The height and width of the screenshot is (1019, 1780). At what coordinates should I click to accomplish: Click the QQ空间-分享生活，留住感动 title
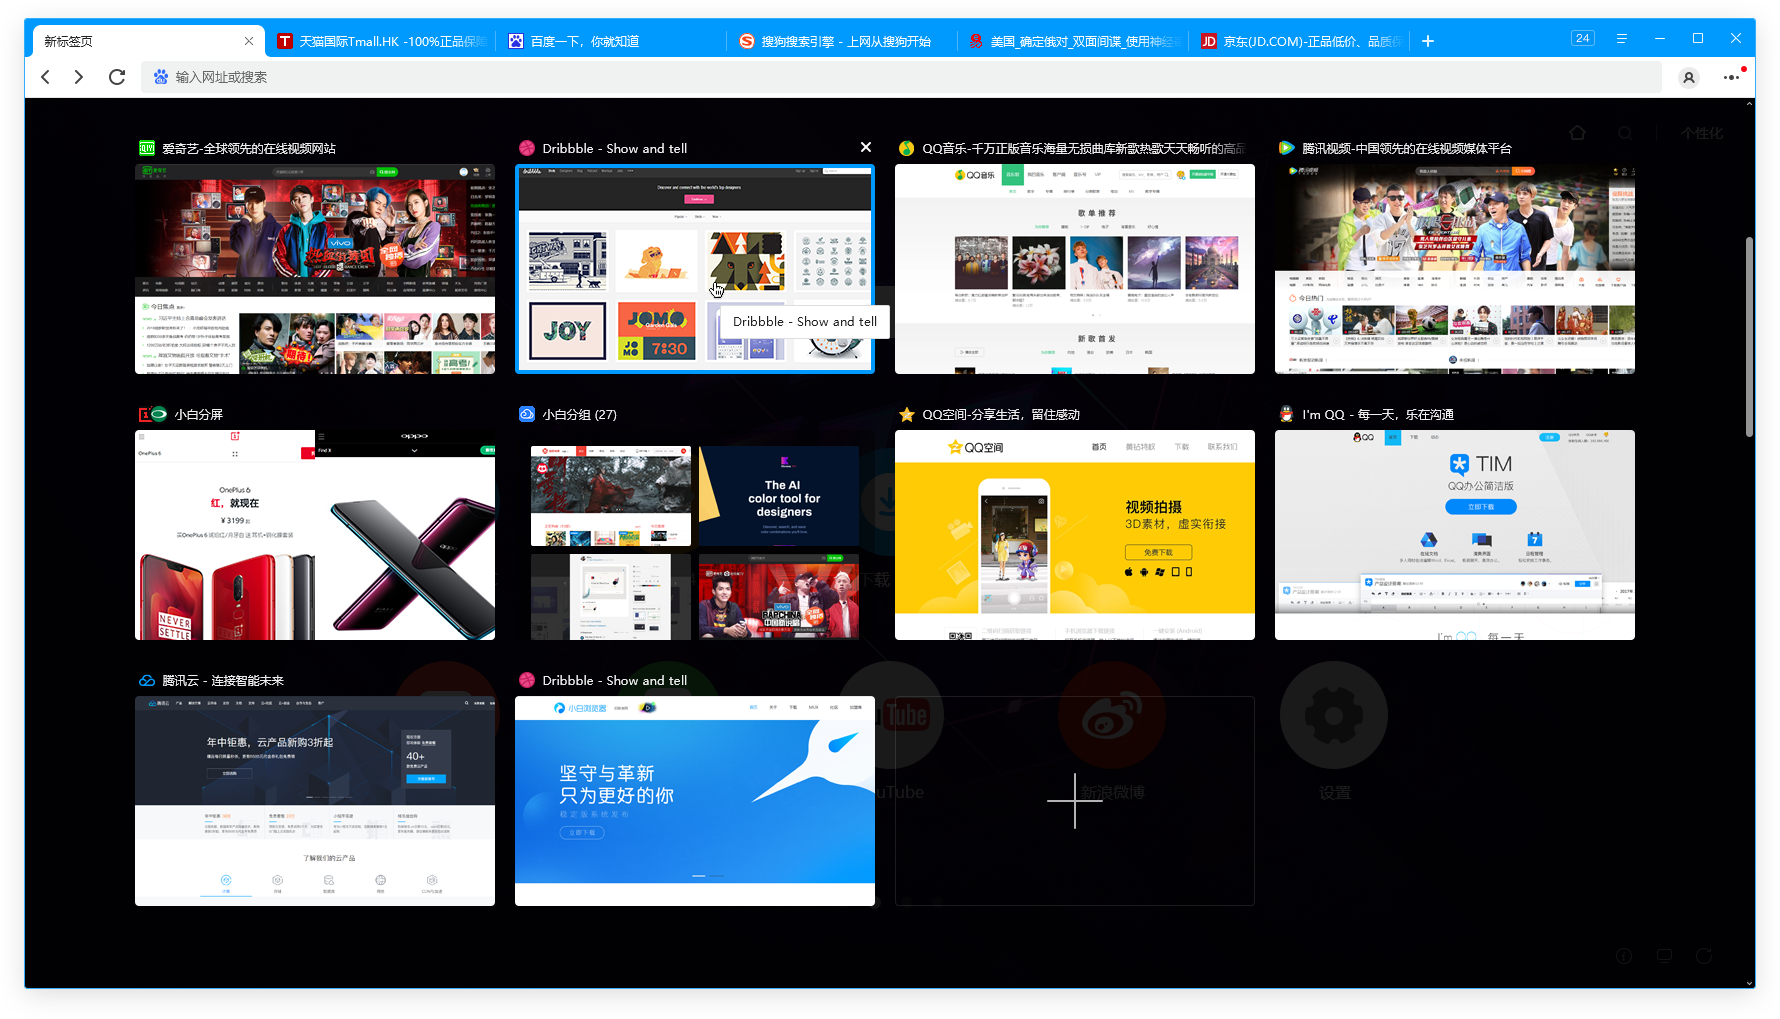[1001, 414]
